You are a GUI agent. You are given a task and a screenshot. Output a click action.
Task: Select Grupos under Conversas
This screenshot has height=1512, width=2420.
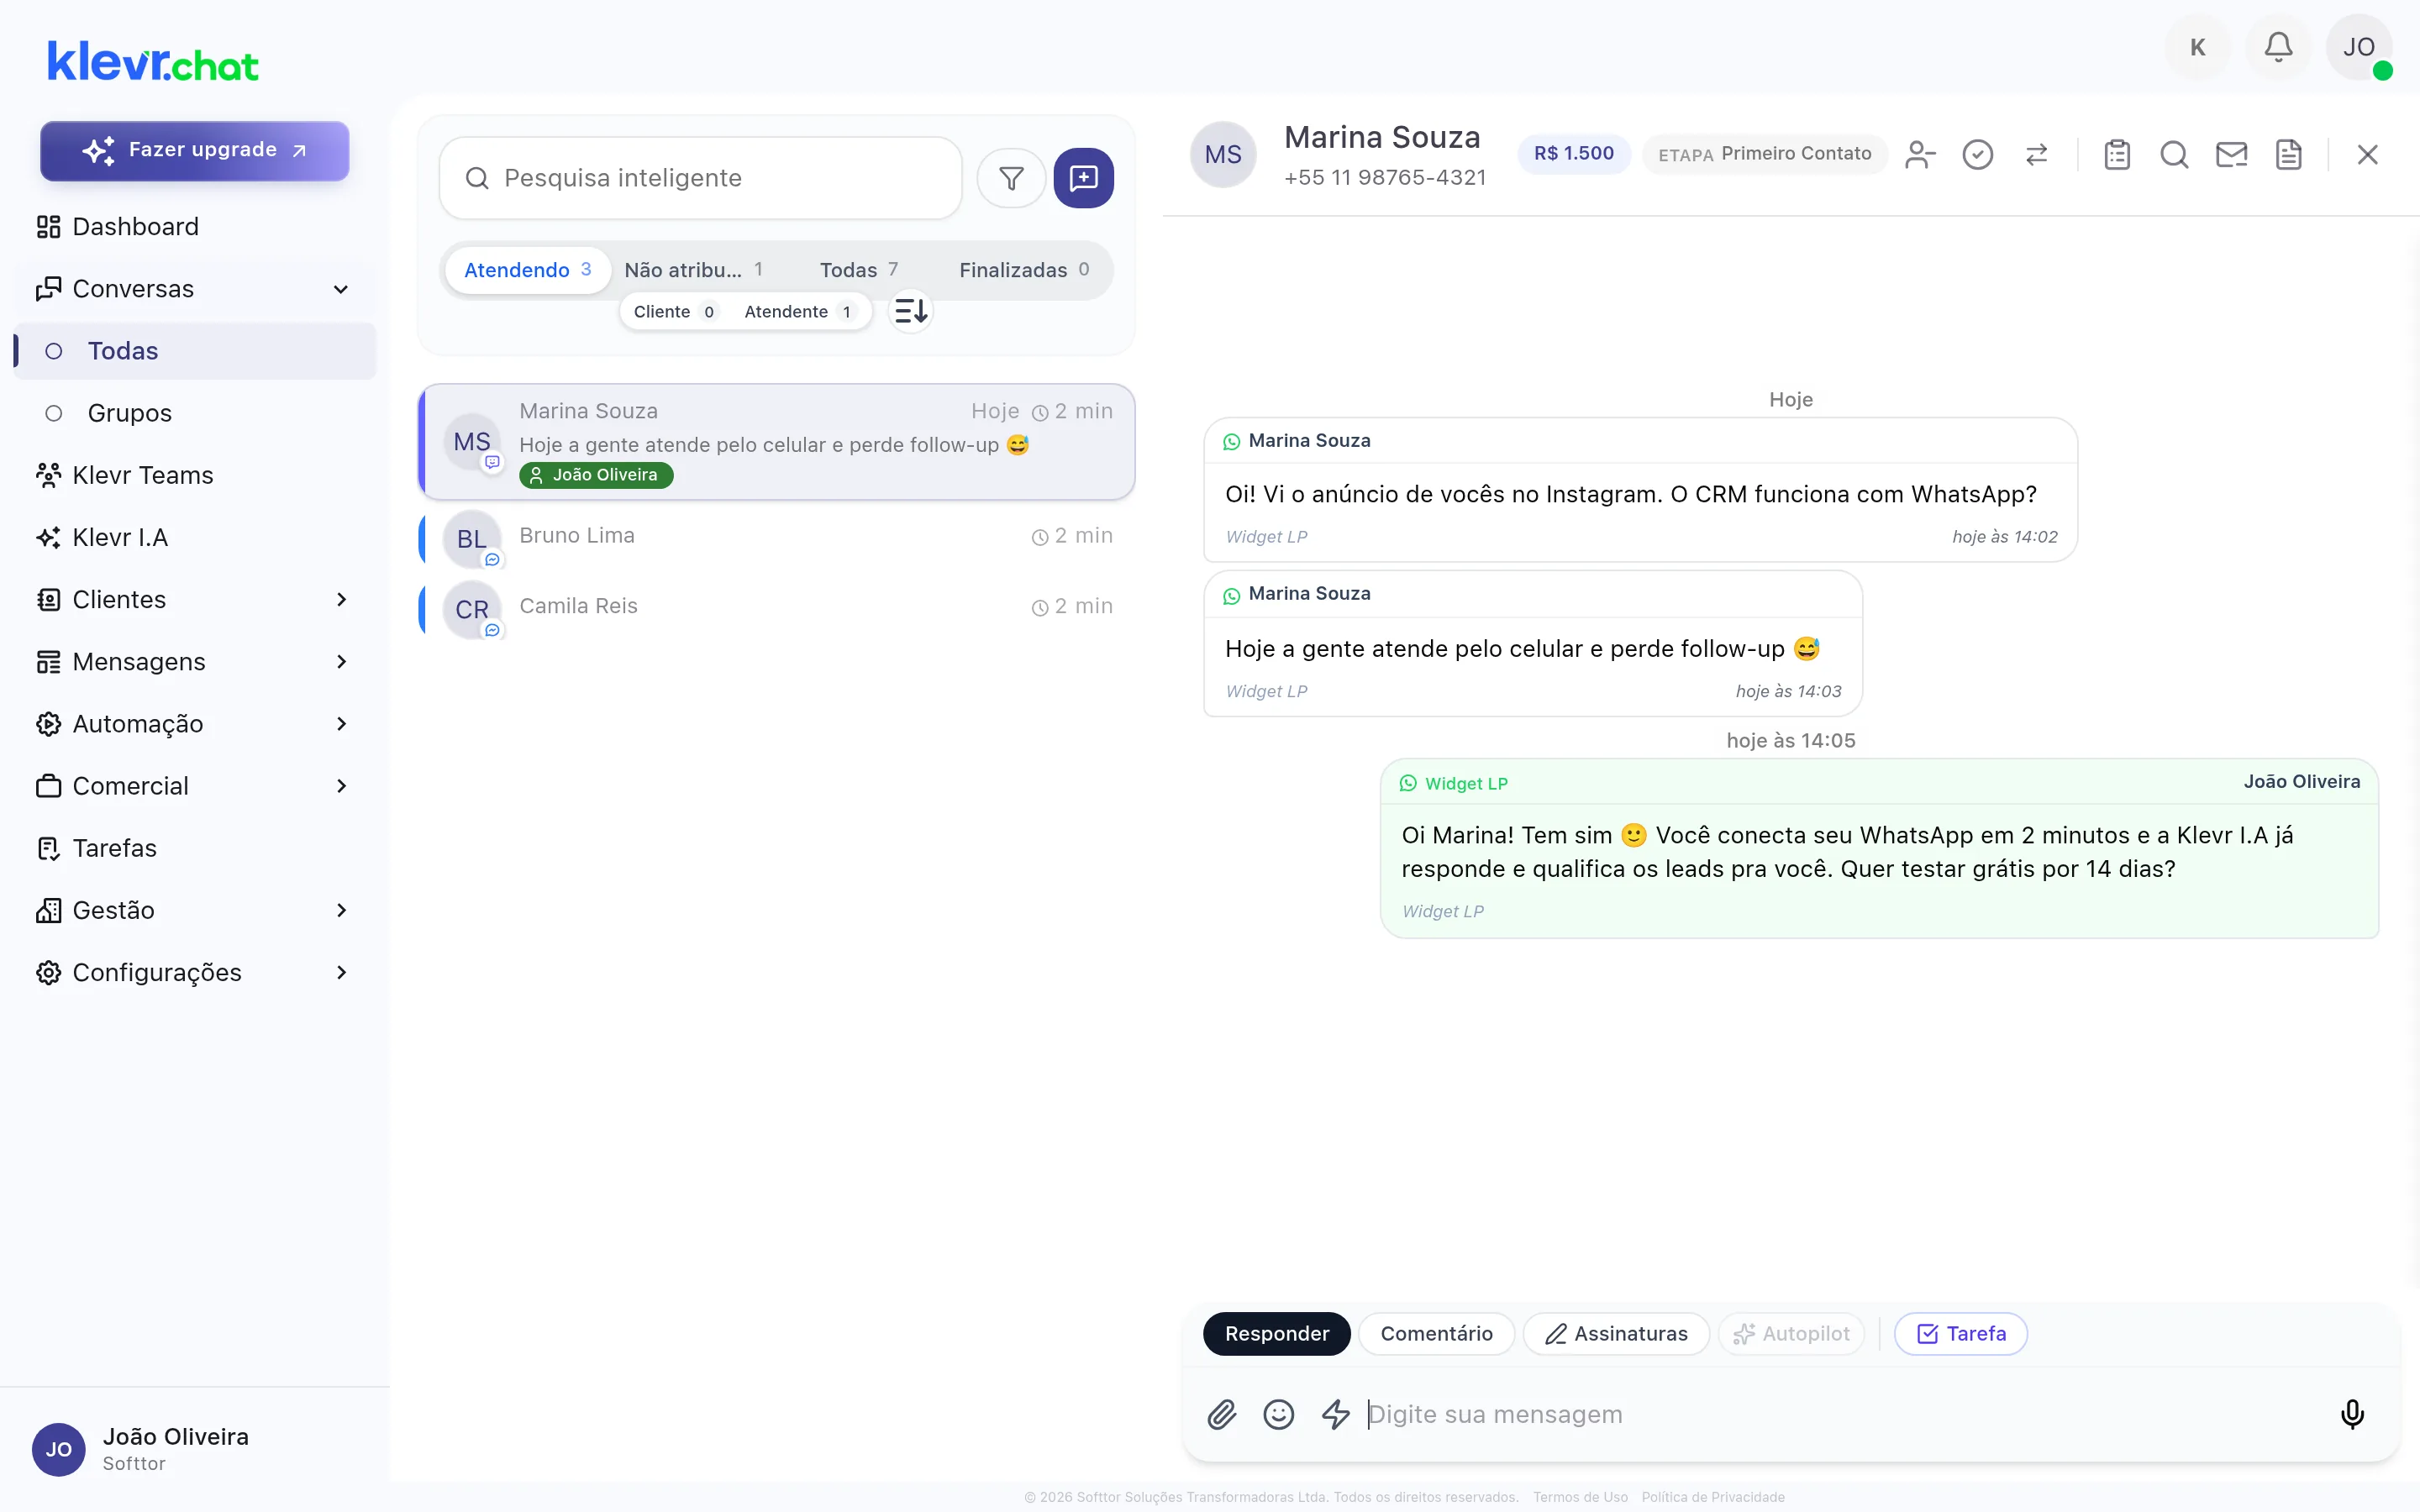(195, 413)
